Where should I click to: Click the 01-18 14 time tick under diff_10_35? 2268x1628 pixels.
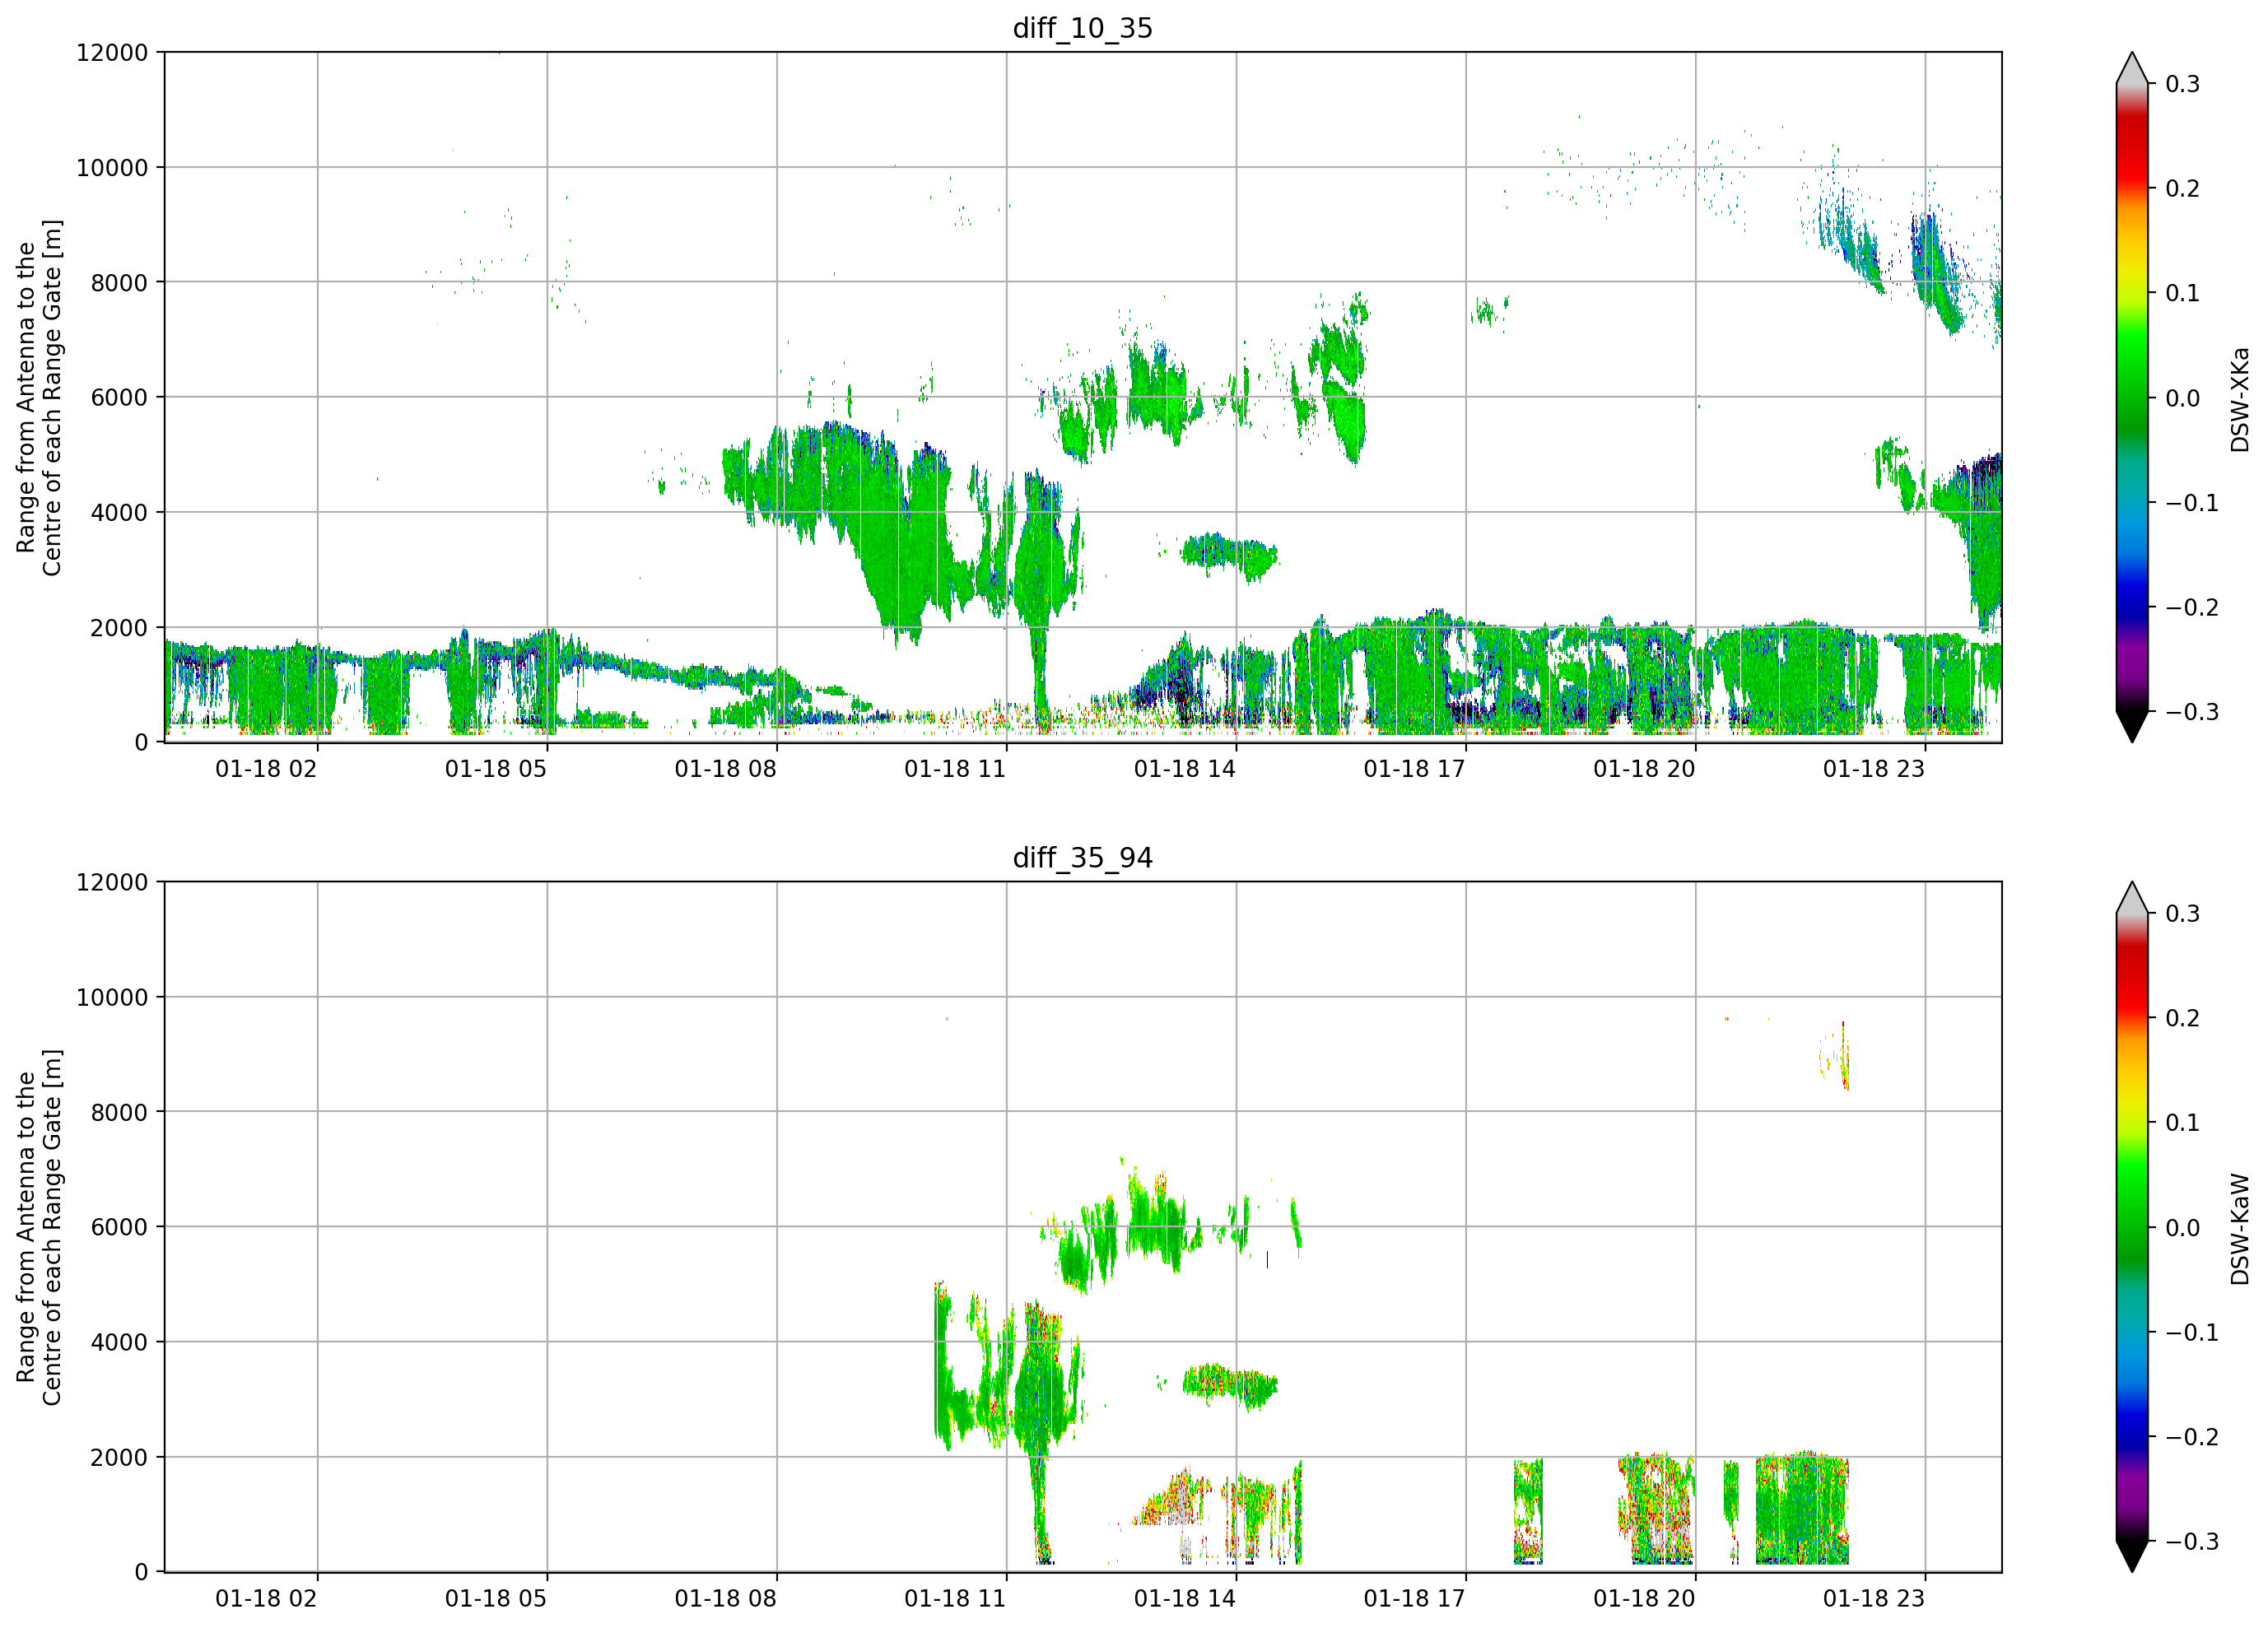tap(1185, 769)
